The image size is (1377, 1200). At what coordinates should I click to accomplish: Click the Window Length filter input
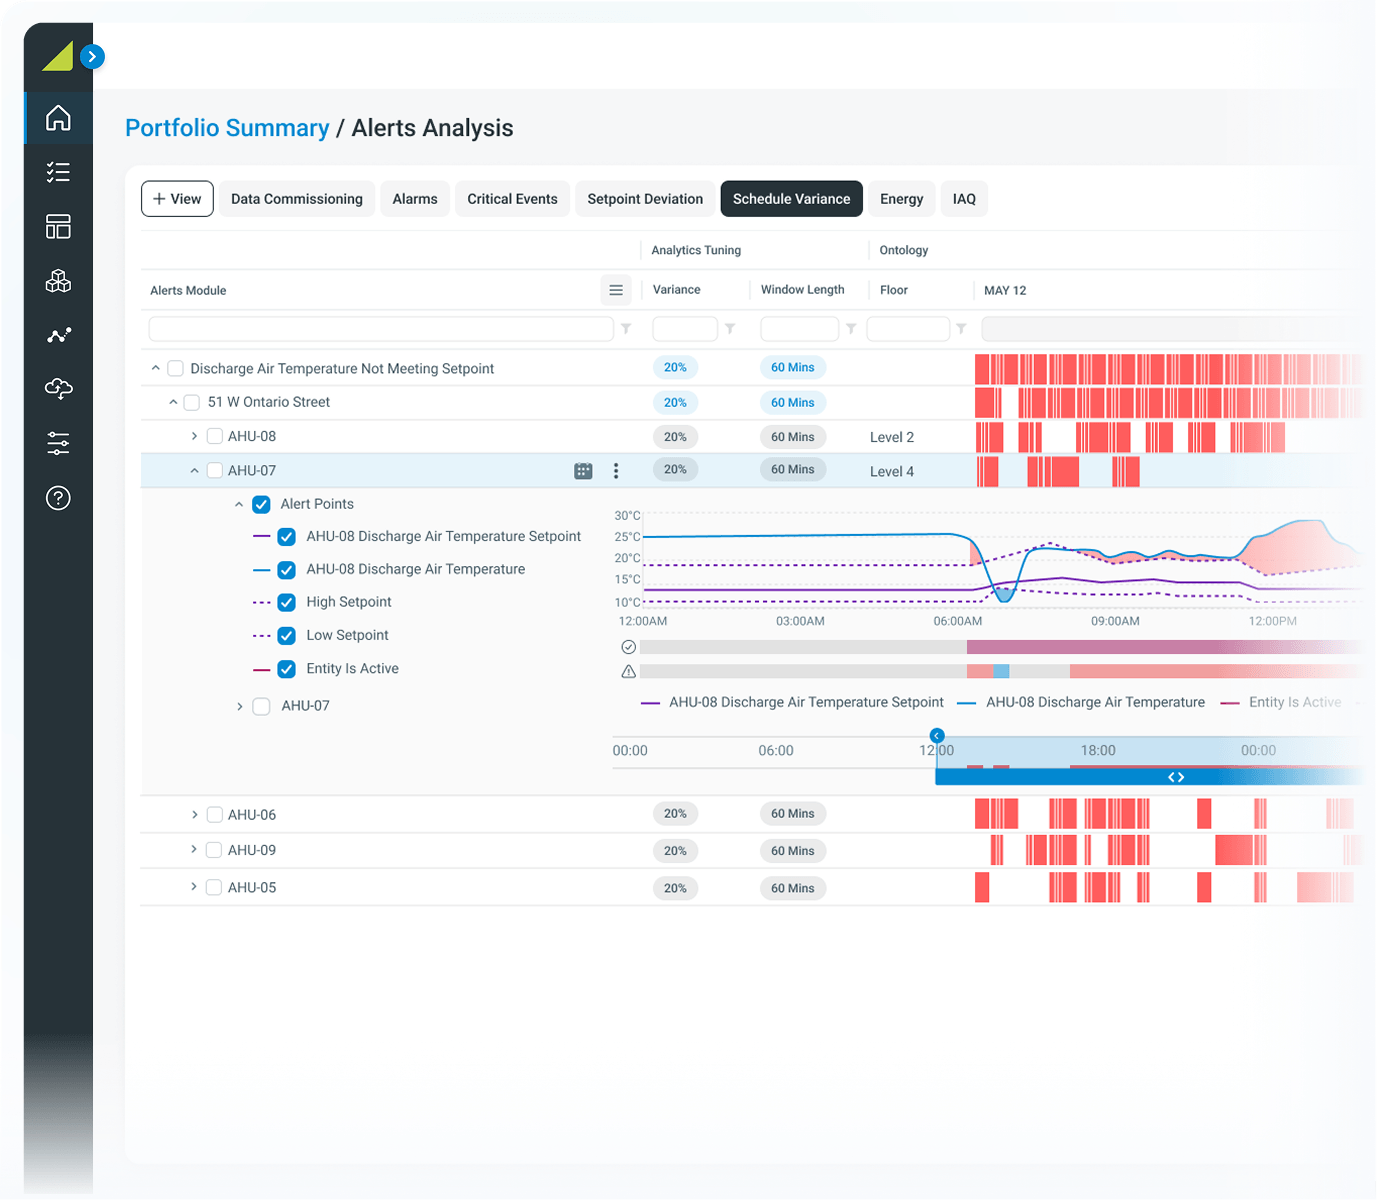[799, 329]
